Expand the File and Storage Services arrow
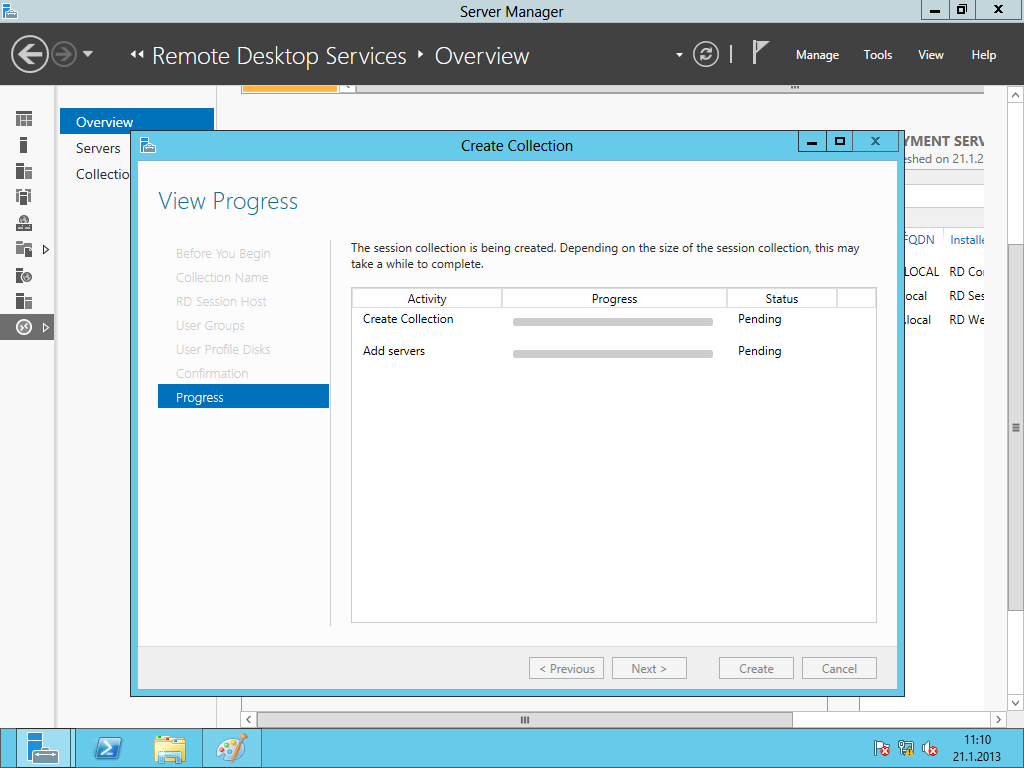 tap(45, 249)
